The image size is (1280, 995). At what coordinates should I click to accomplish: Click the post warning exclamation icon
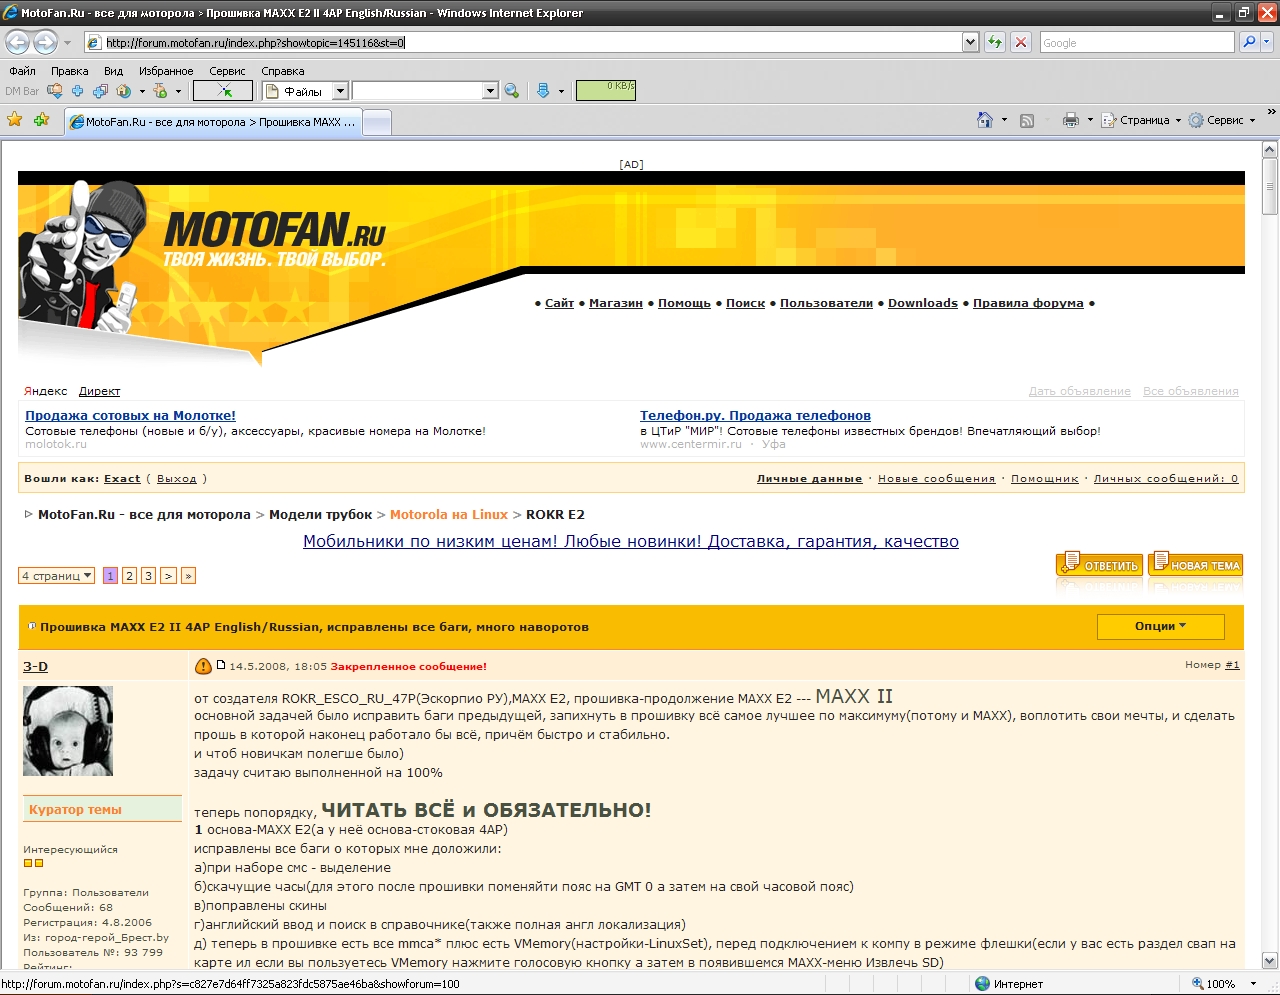point(203,666)
